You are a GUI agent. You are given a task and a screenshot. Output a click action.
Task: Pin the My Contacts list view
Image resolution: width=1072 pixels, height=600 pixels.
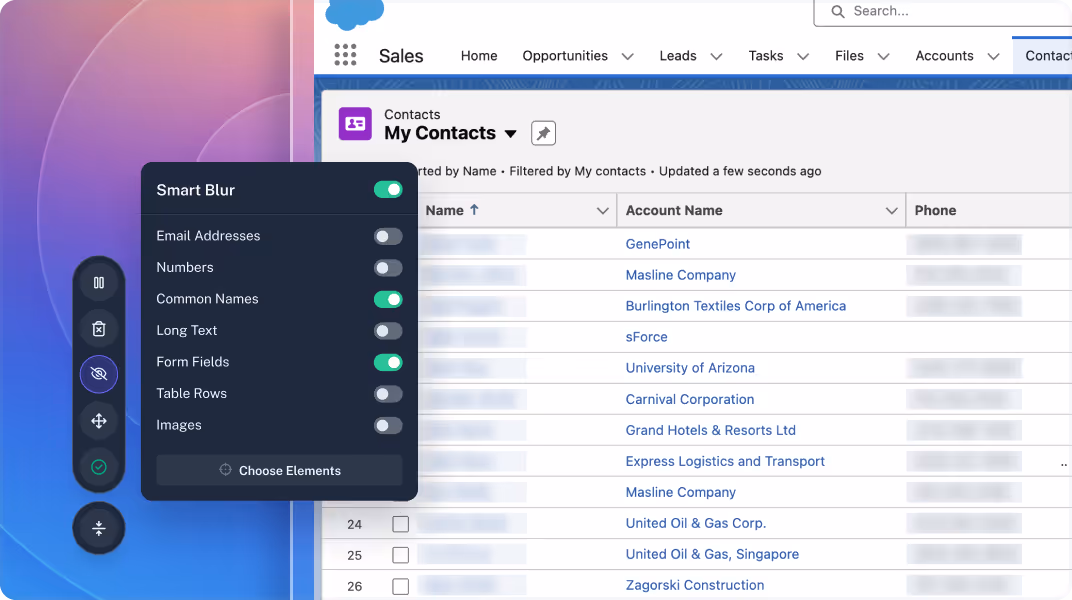[x=543, y=133]
